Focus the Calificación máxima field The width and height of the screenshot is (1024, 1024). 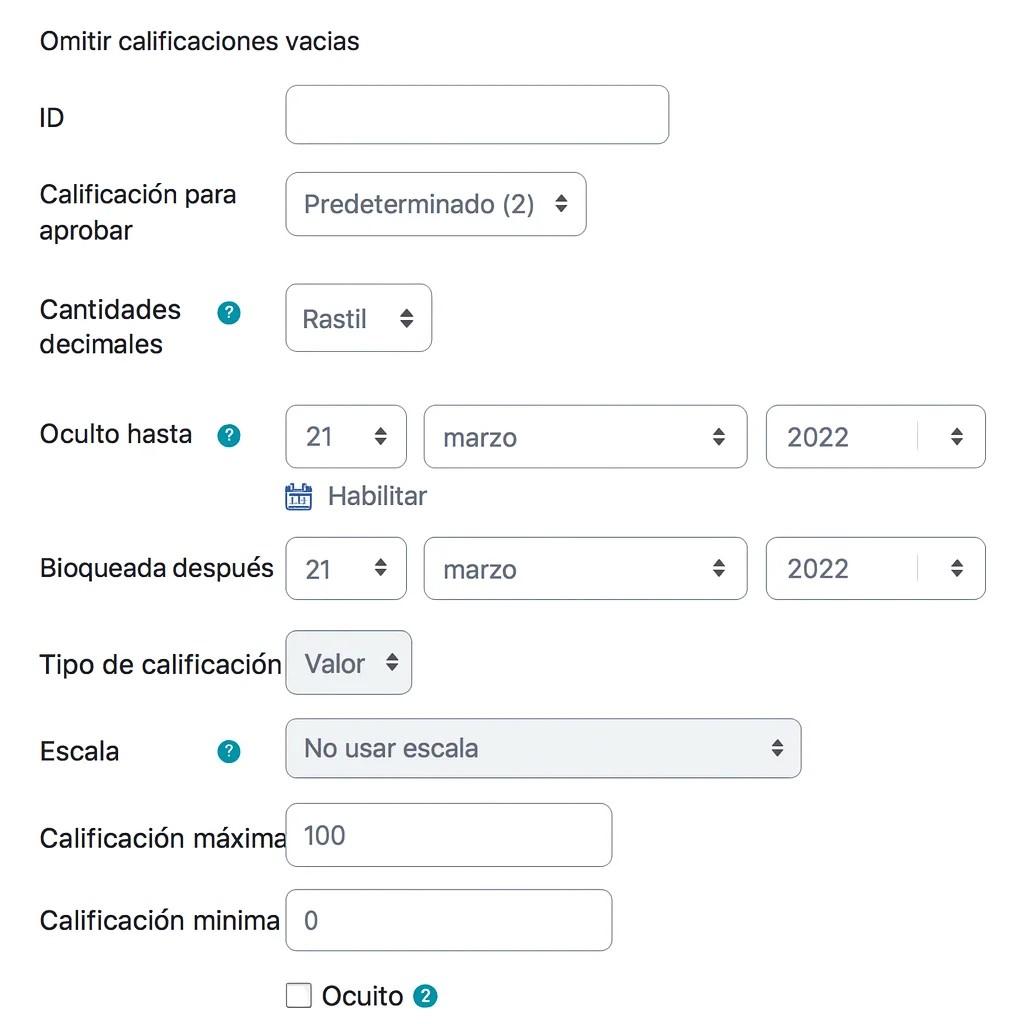click(x=448, y=835)
